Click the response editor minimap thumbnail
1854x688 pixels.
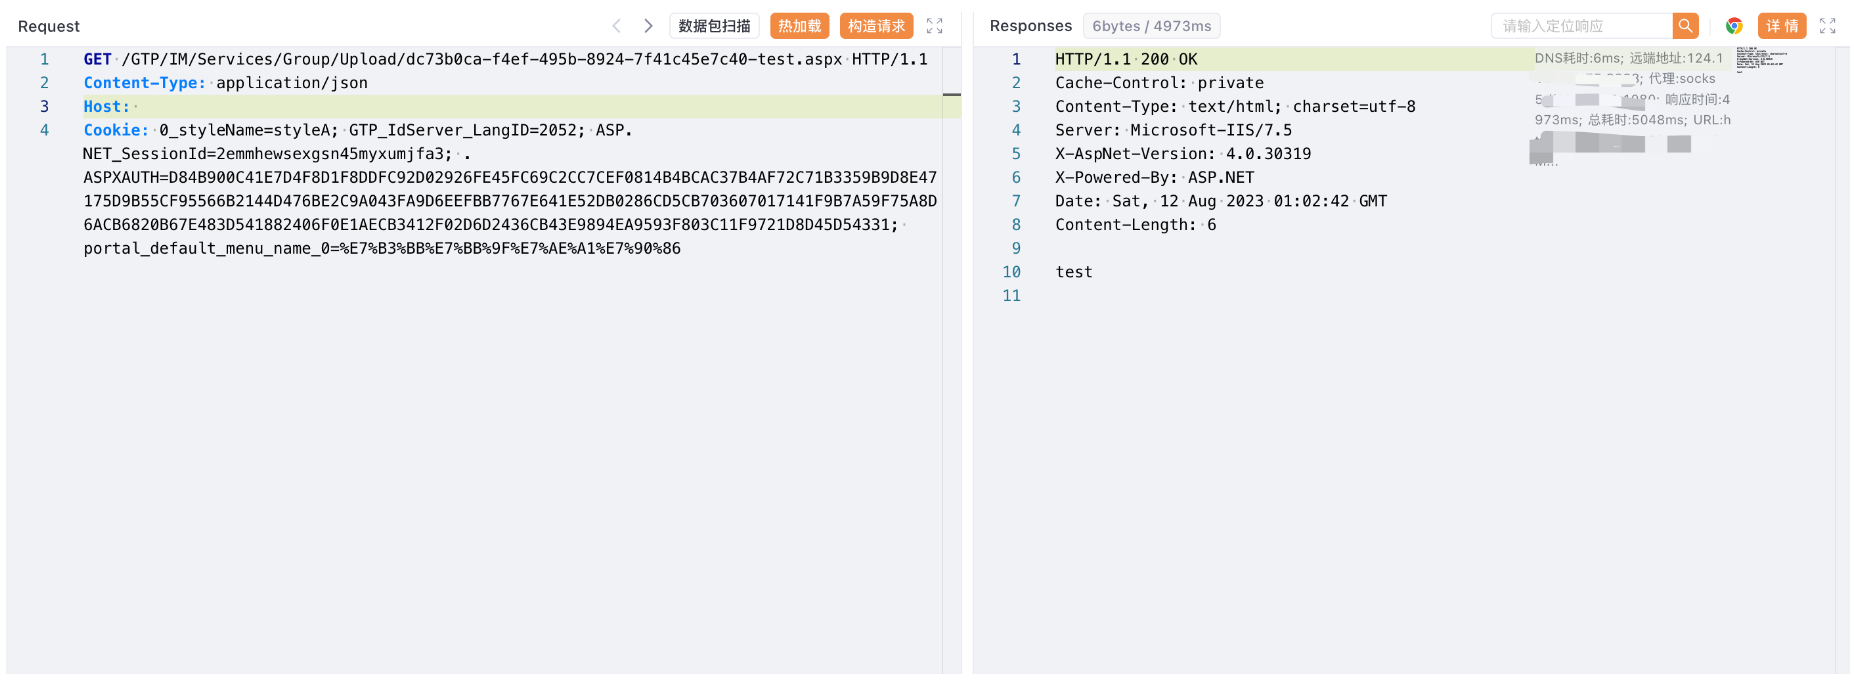(x=1760, y=58)
